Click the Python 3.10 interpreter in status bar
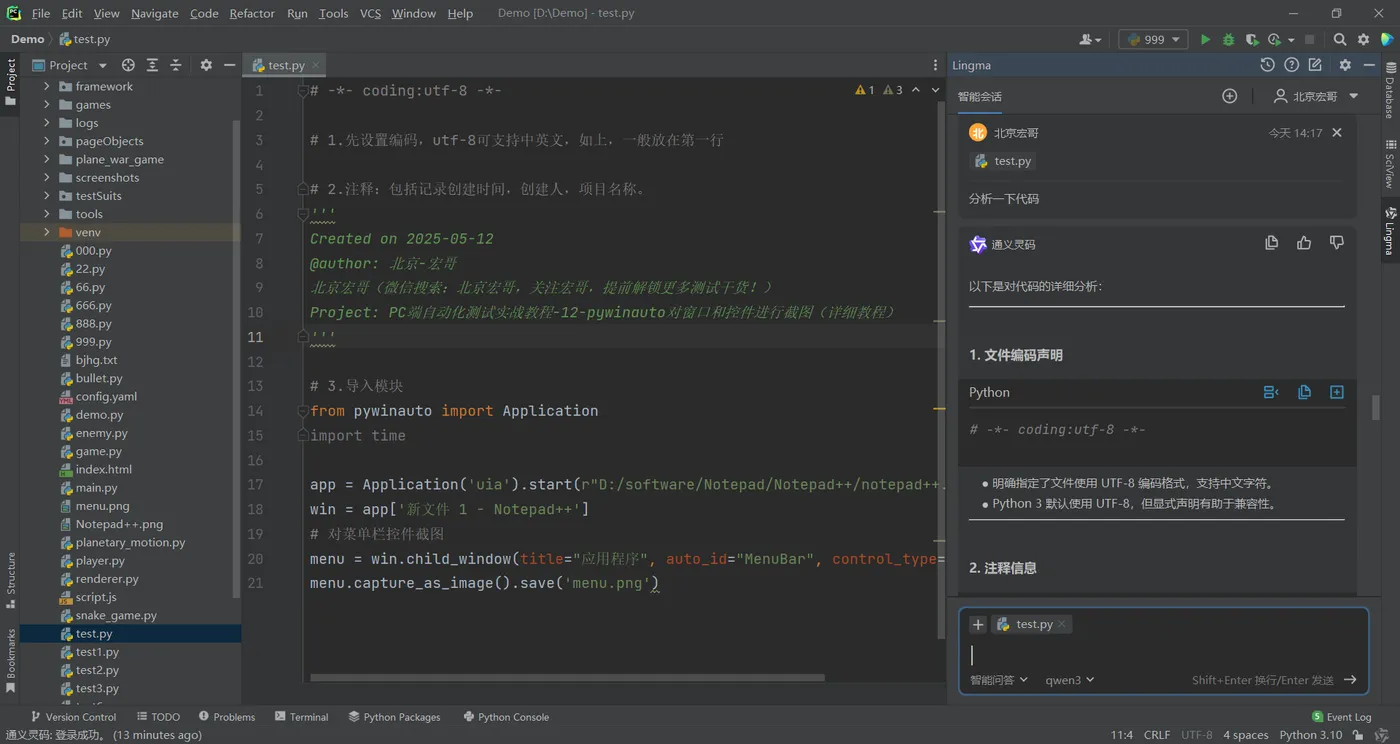Viewport: 1400px width, 744px height. [x=1311, y=735]
